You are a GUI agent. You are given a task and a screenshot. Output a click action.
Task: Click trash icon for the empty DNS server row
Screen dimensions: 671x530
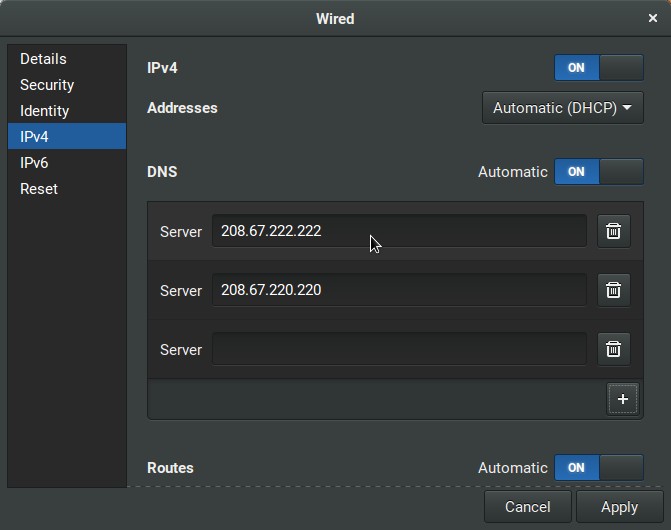click(613, 349)
